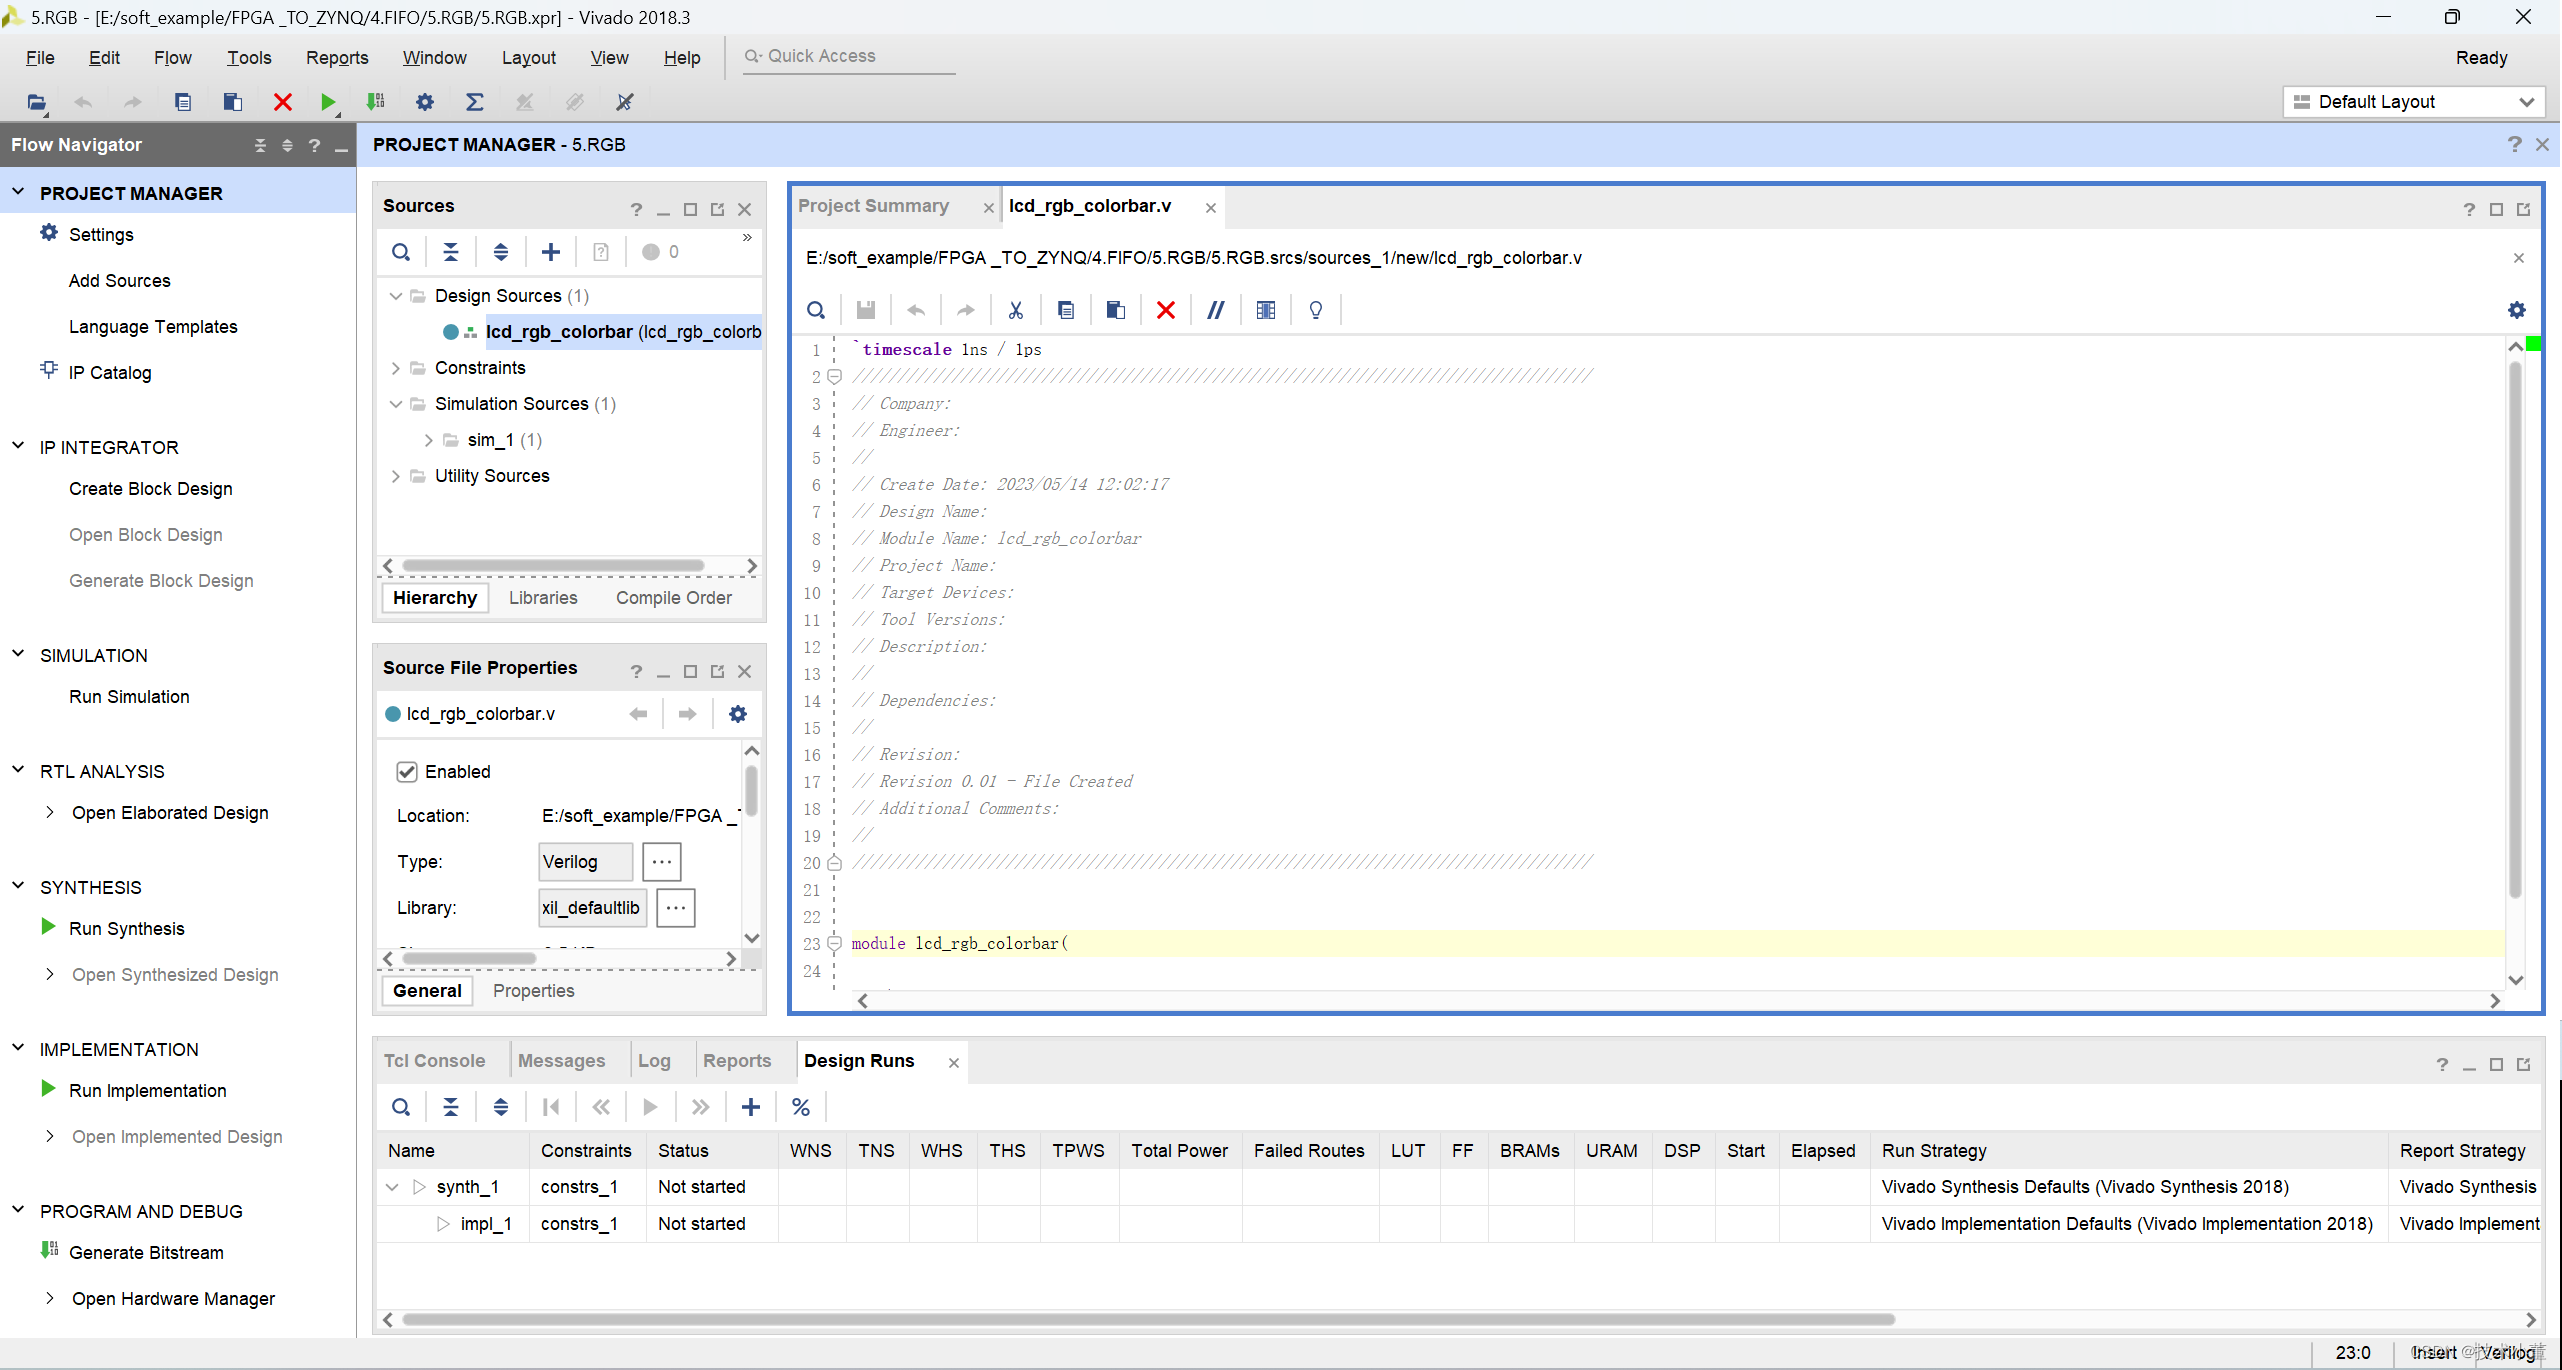
Task: Switch to the Tcl Console tab
Action: (434, 1061)
